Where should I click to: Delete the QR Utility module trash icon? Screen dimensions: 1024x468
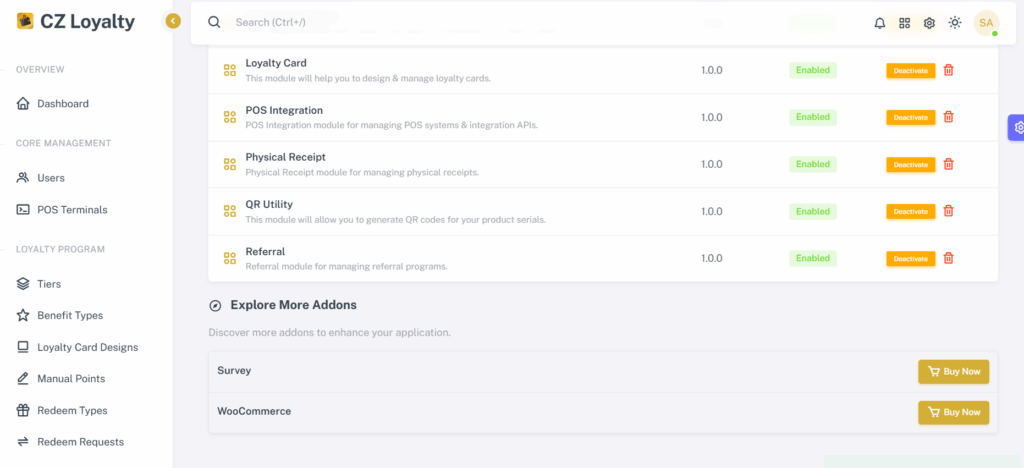(x=949, y=211)
